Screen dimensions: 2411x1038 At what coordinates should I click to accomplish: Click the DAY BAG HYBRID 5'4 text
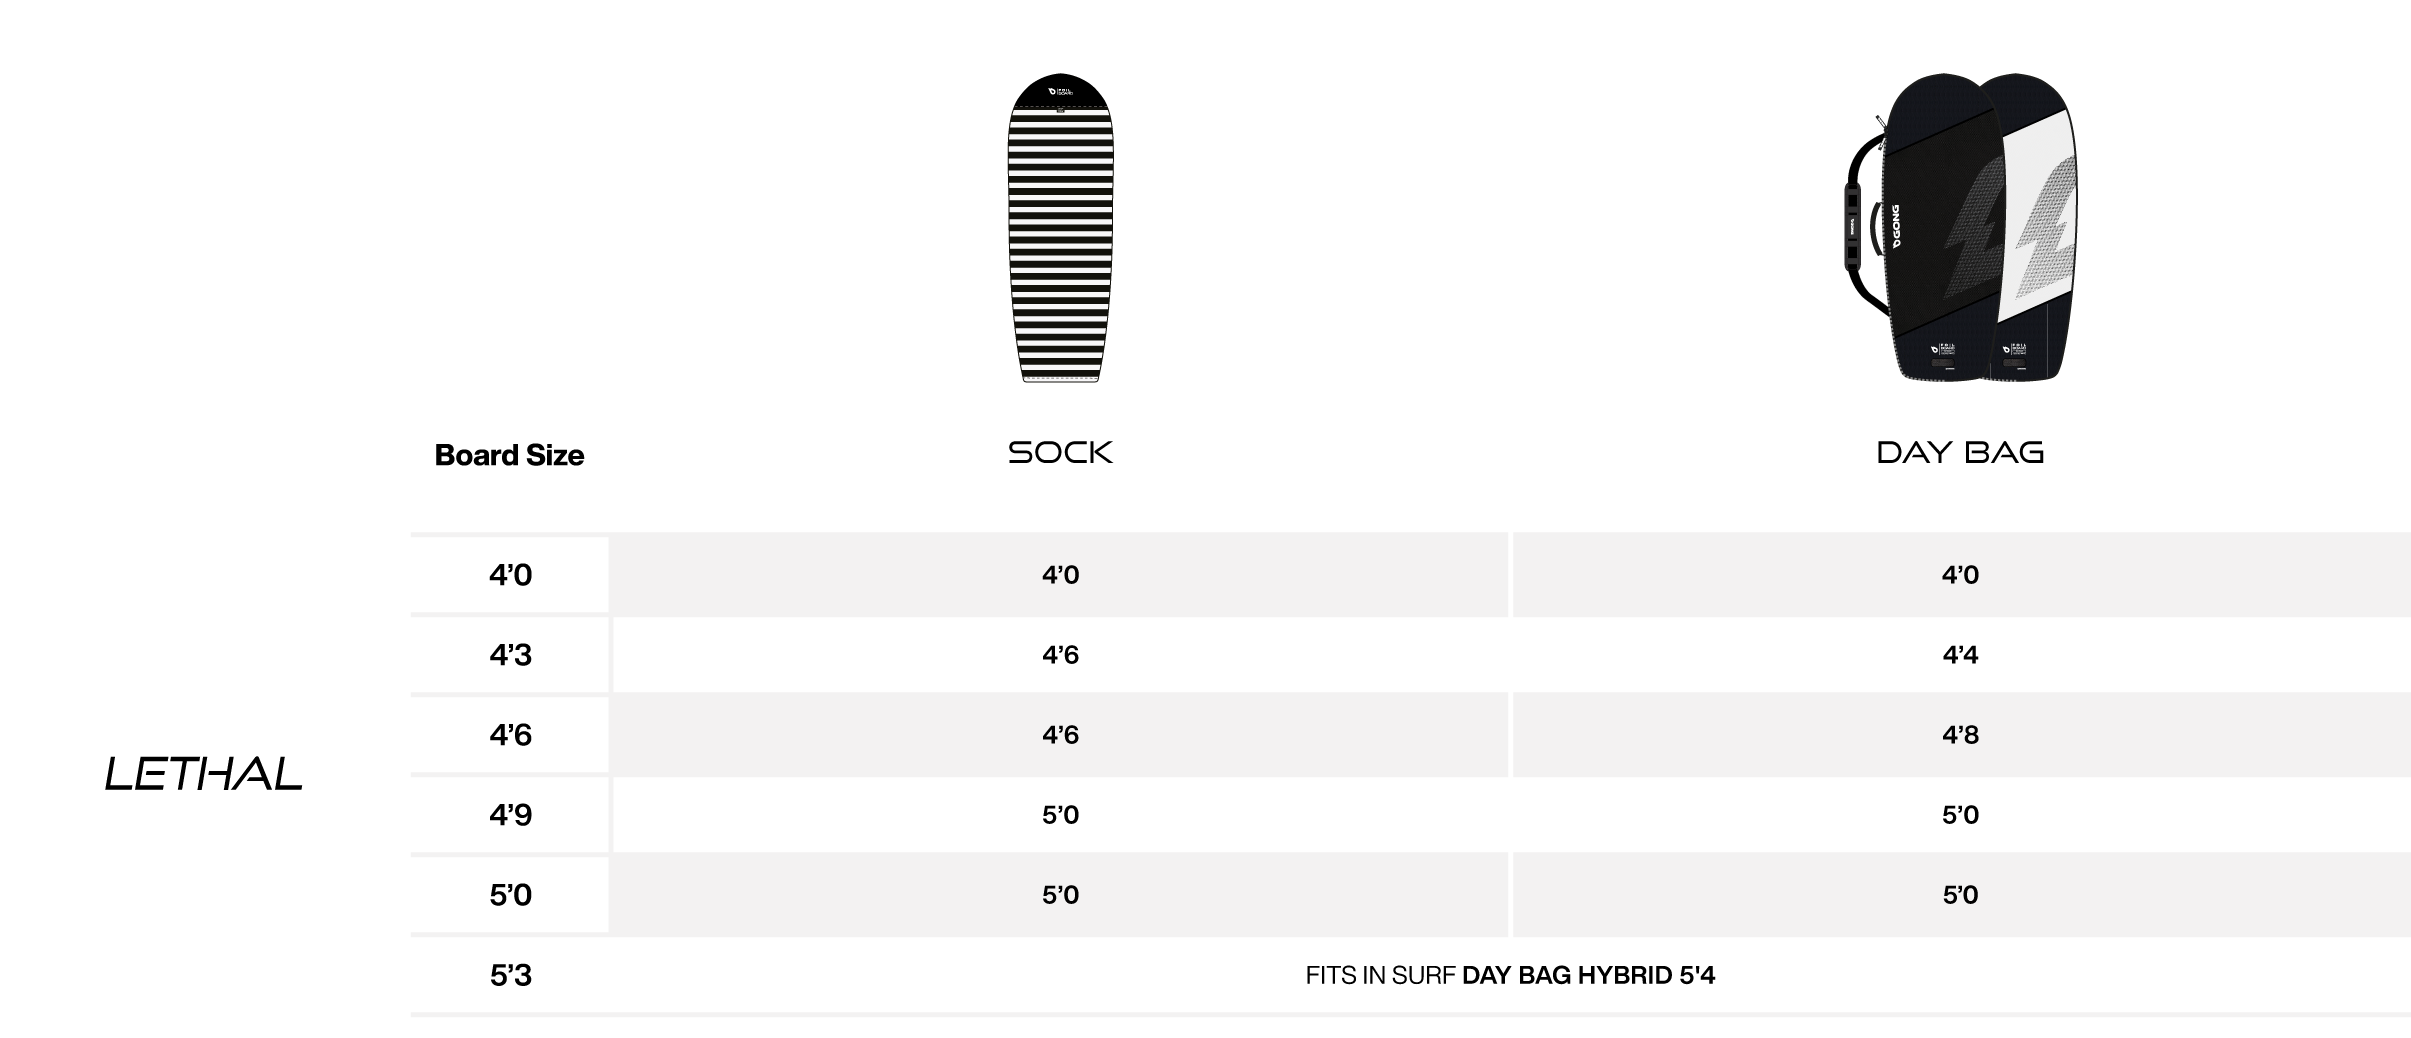point(1588,975)
